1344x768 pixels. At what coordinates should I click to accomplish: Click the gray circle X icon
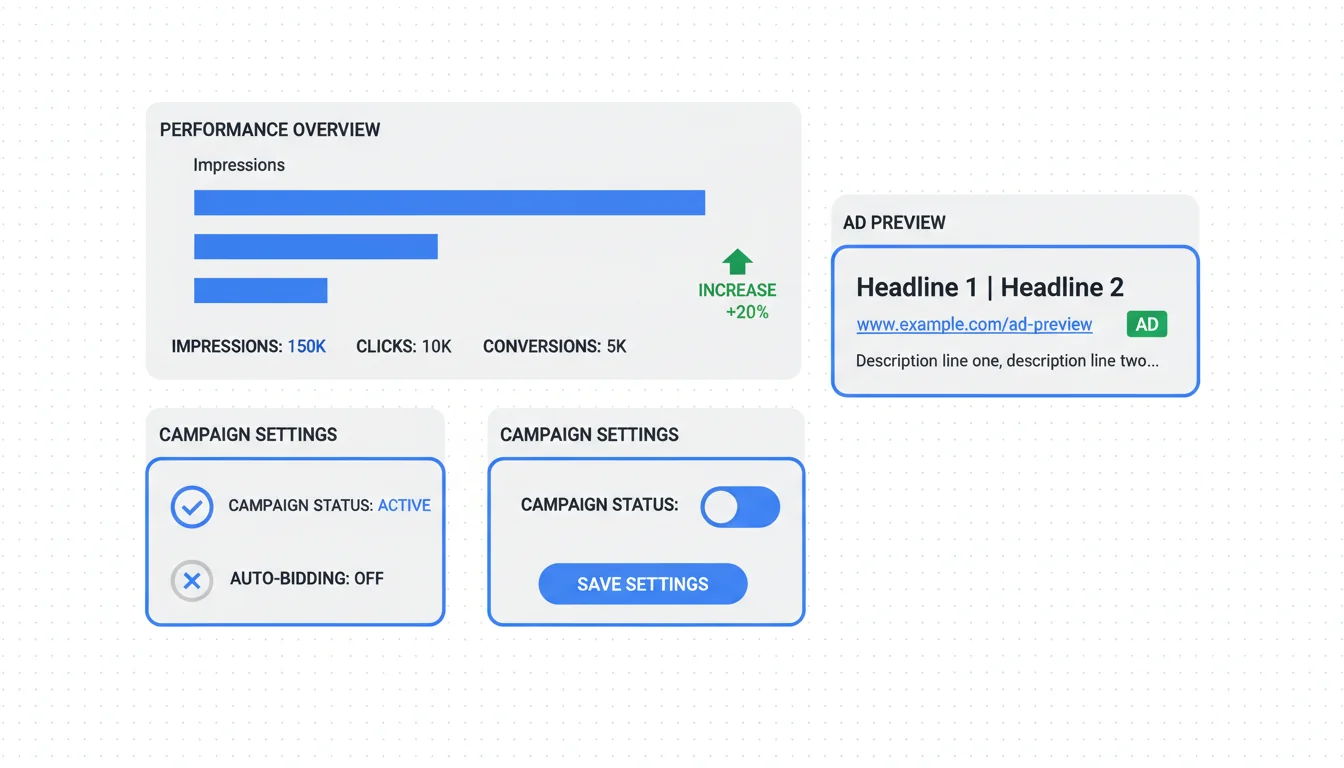coord(192,580)
